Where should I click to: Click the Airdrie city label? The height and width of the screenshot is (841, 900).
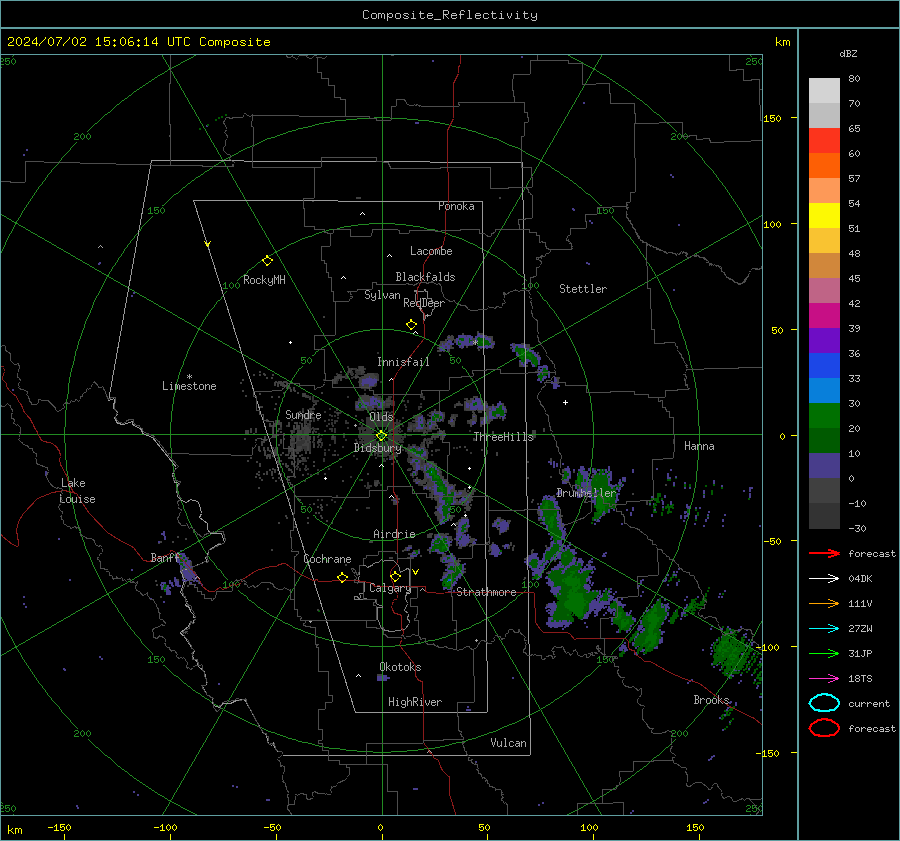394,534
